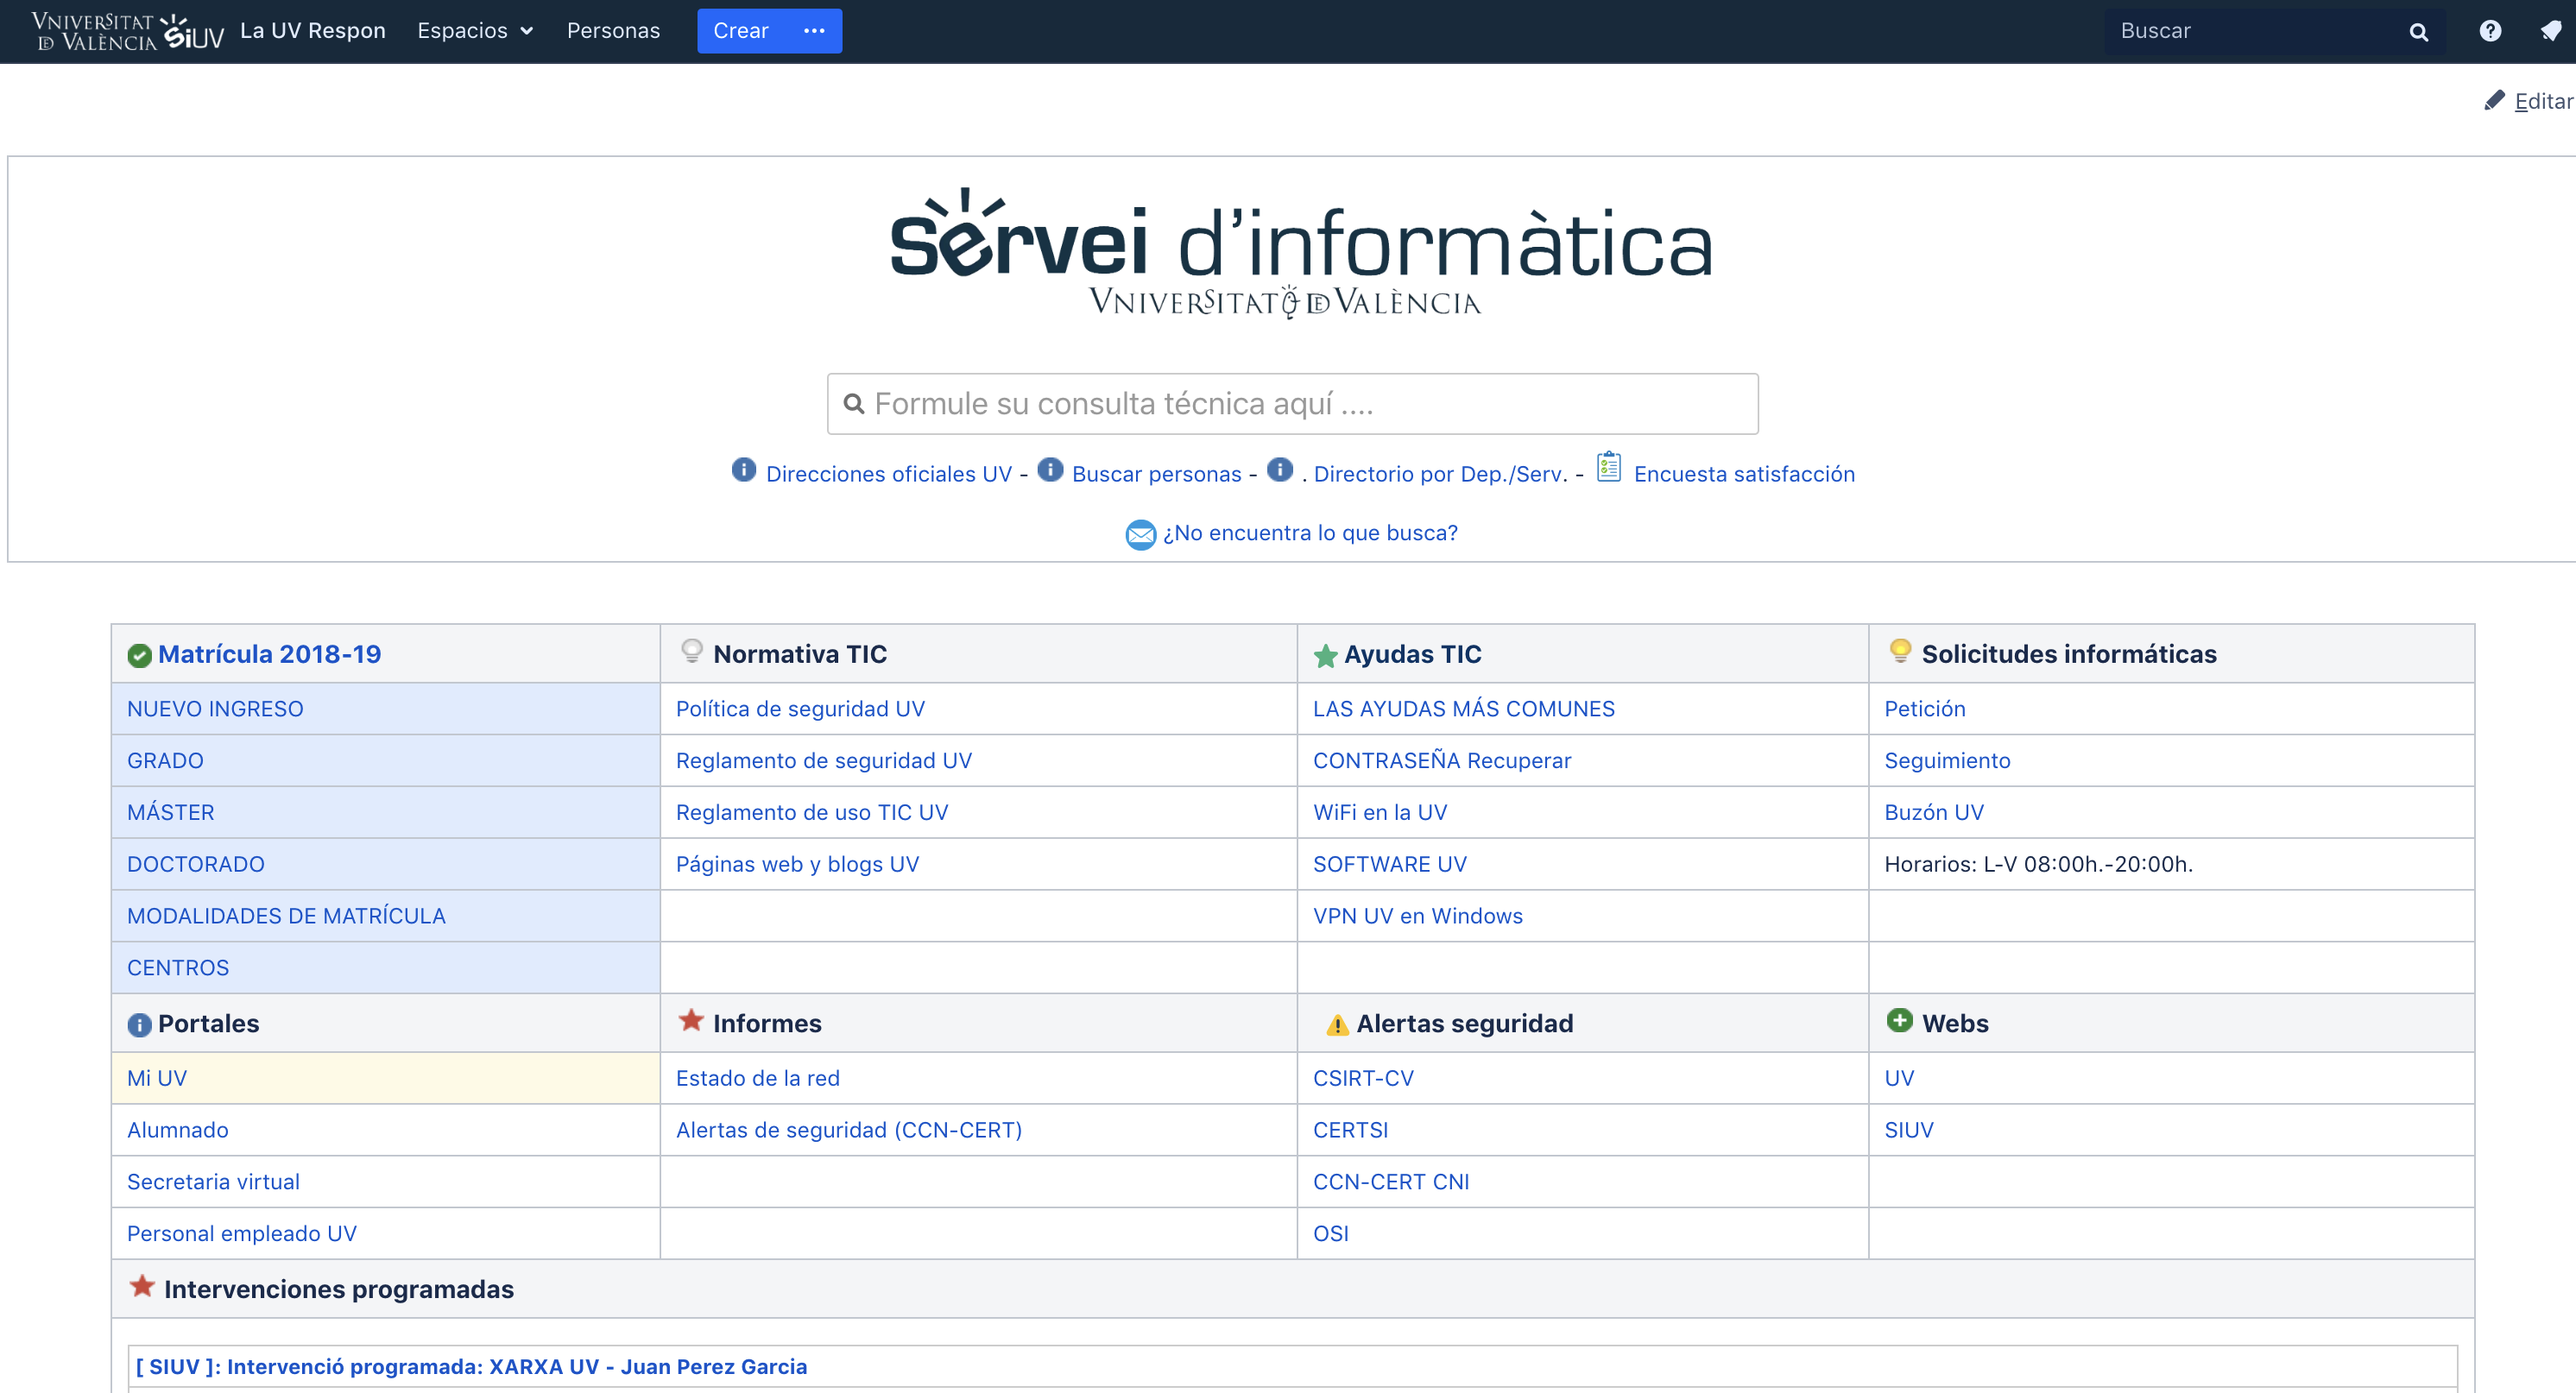This screenshot has width=2576, height=1393.
Task: Click the envelope icon near ¿No encuentra
Action: click(1140, 534)
